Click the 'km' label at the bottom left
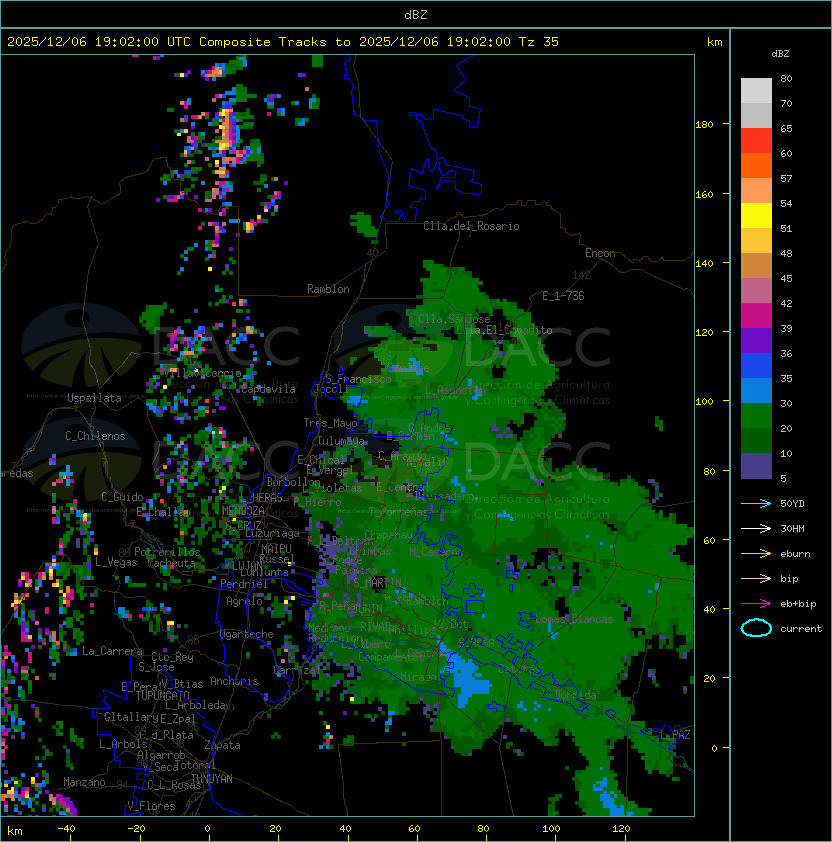 click(x=15, y=831)
